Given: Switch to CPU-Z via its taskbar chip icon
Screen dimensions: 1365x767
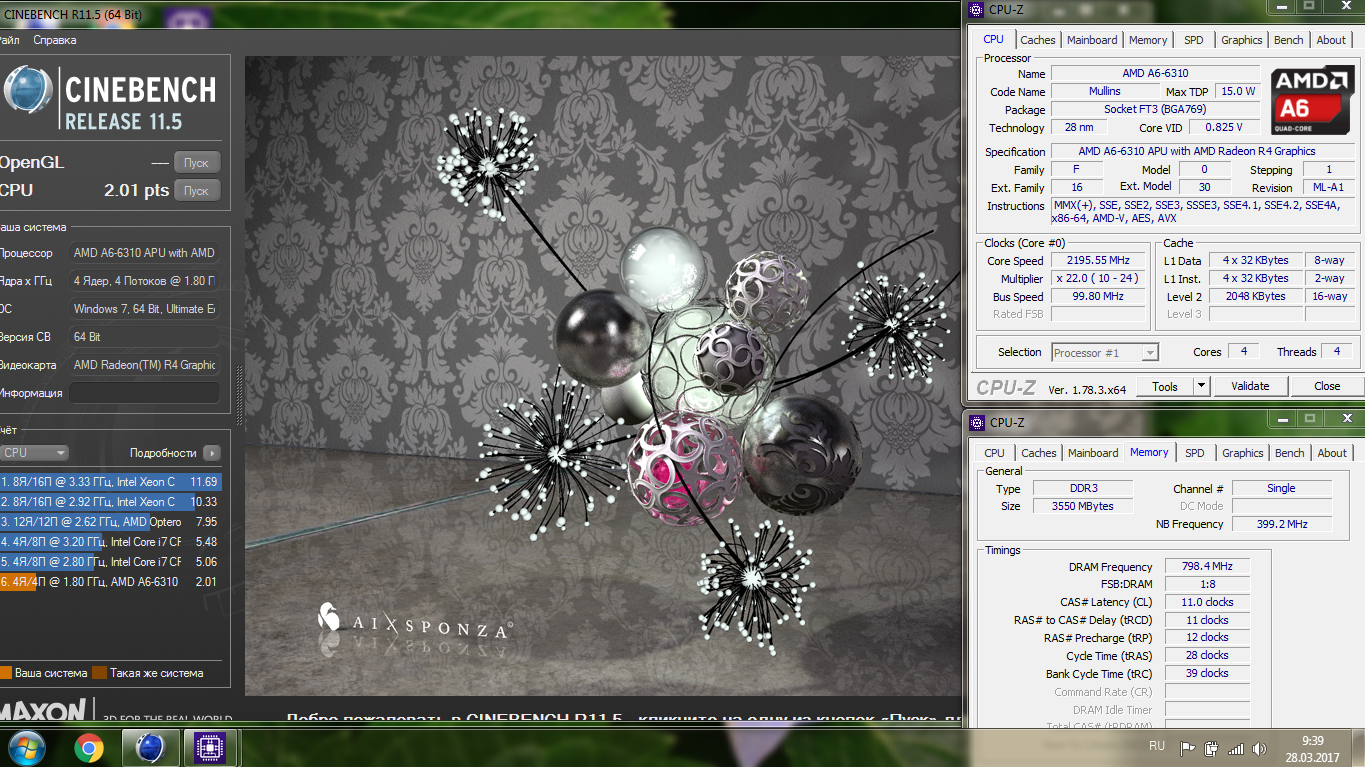Looking at the screenshot, I should [x=210, y=748].
